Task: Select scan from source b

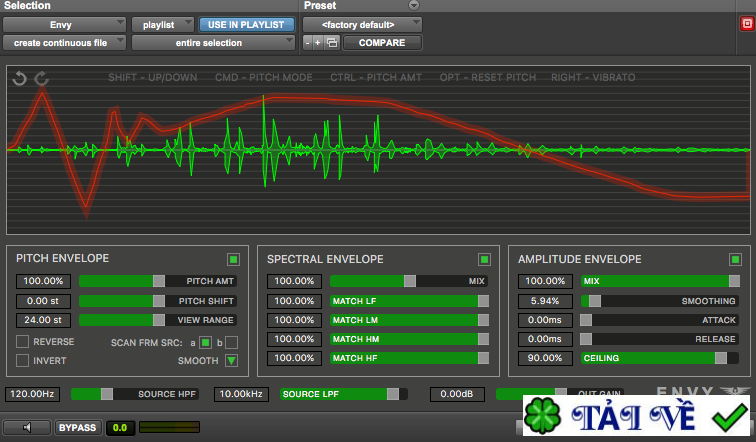Action: (x=232, y=342)
